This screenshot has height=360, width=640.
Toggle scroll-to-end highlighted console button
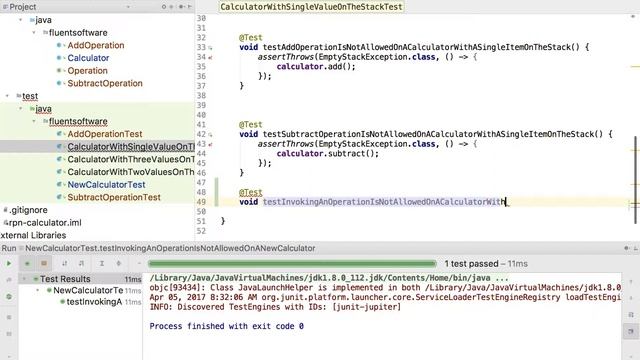(631, 331)
